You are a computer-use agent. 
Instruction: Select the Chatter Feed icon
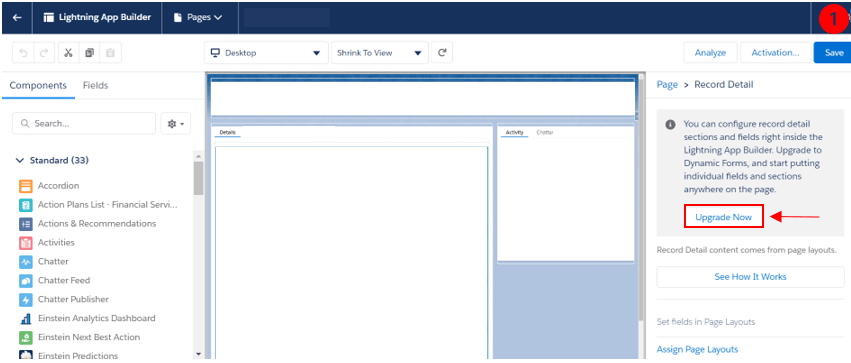tap(26, 281)
